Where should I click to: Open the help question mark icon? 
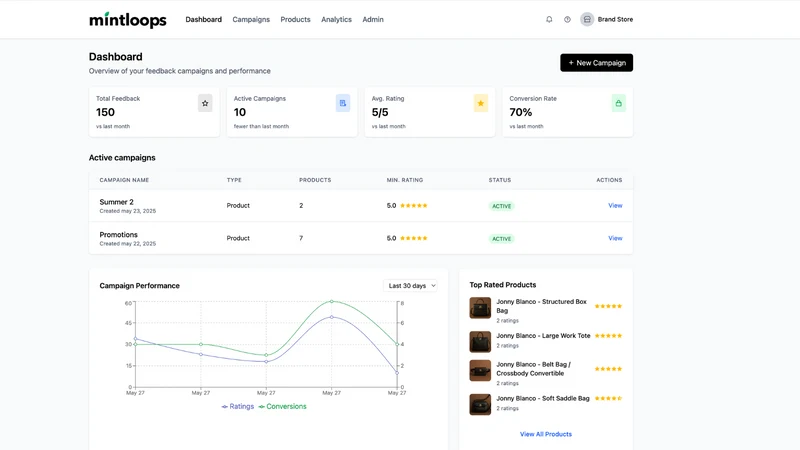click(x=567, y=19)
